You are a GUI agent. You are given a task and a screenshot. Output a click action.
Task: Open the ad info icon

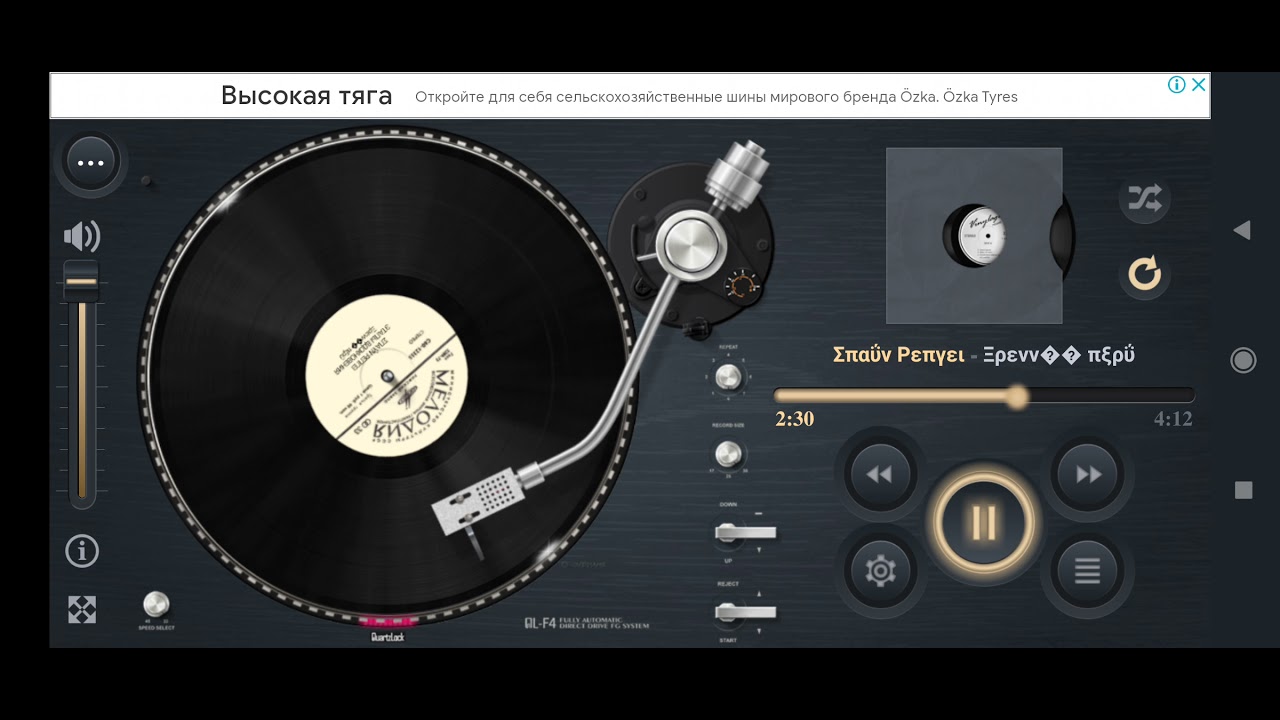point(1177,85)
